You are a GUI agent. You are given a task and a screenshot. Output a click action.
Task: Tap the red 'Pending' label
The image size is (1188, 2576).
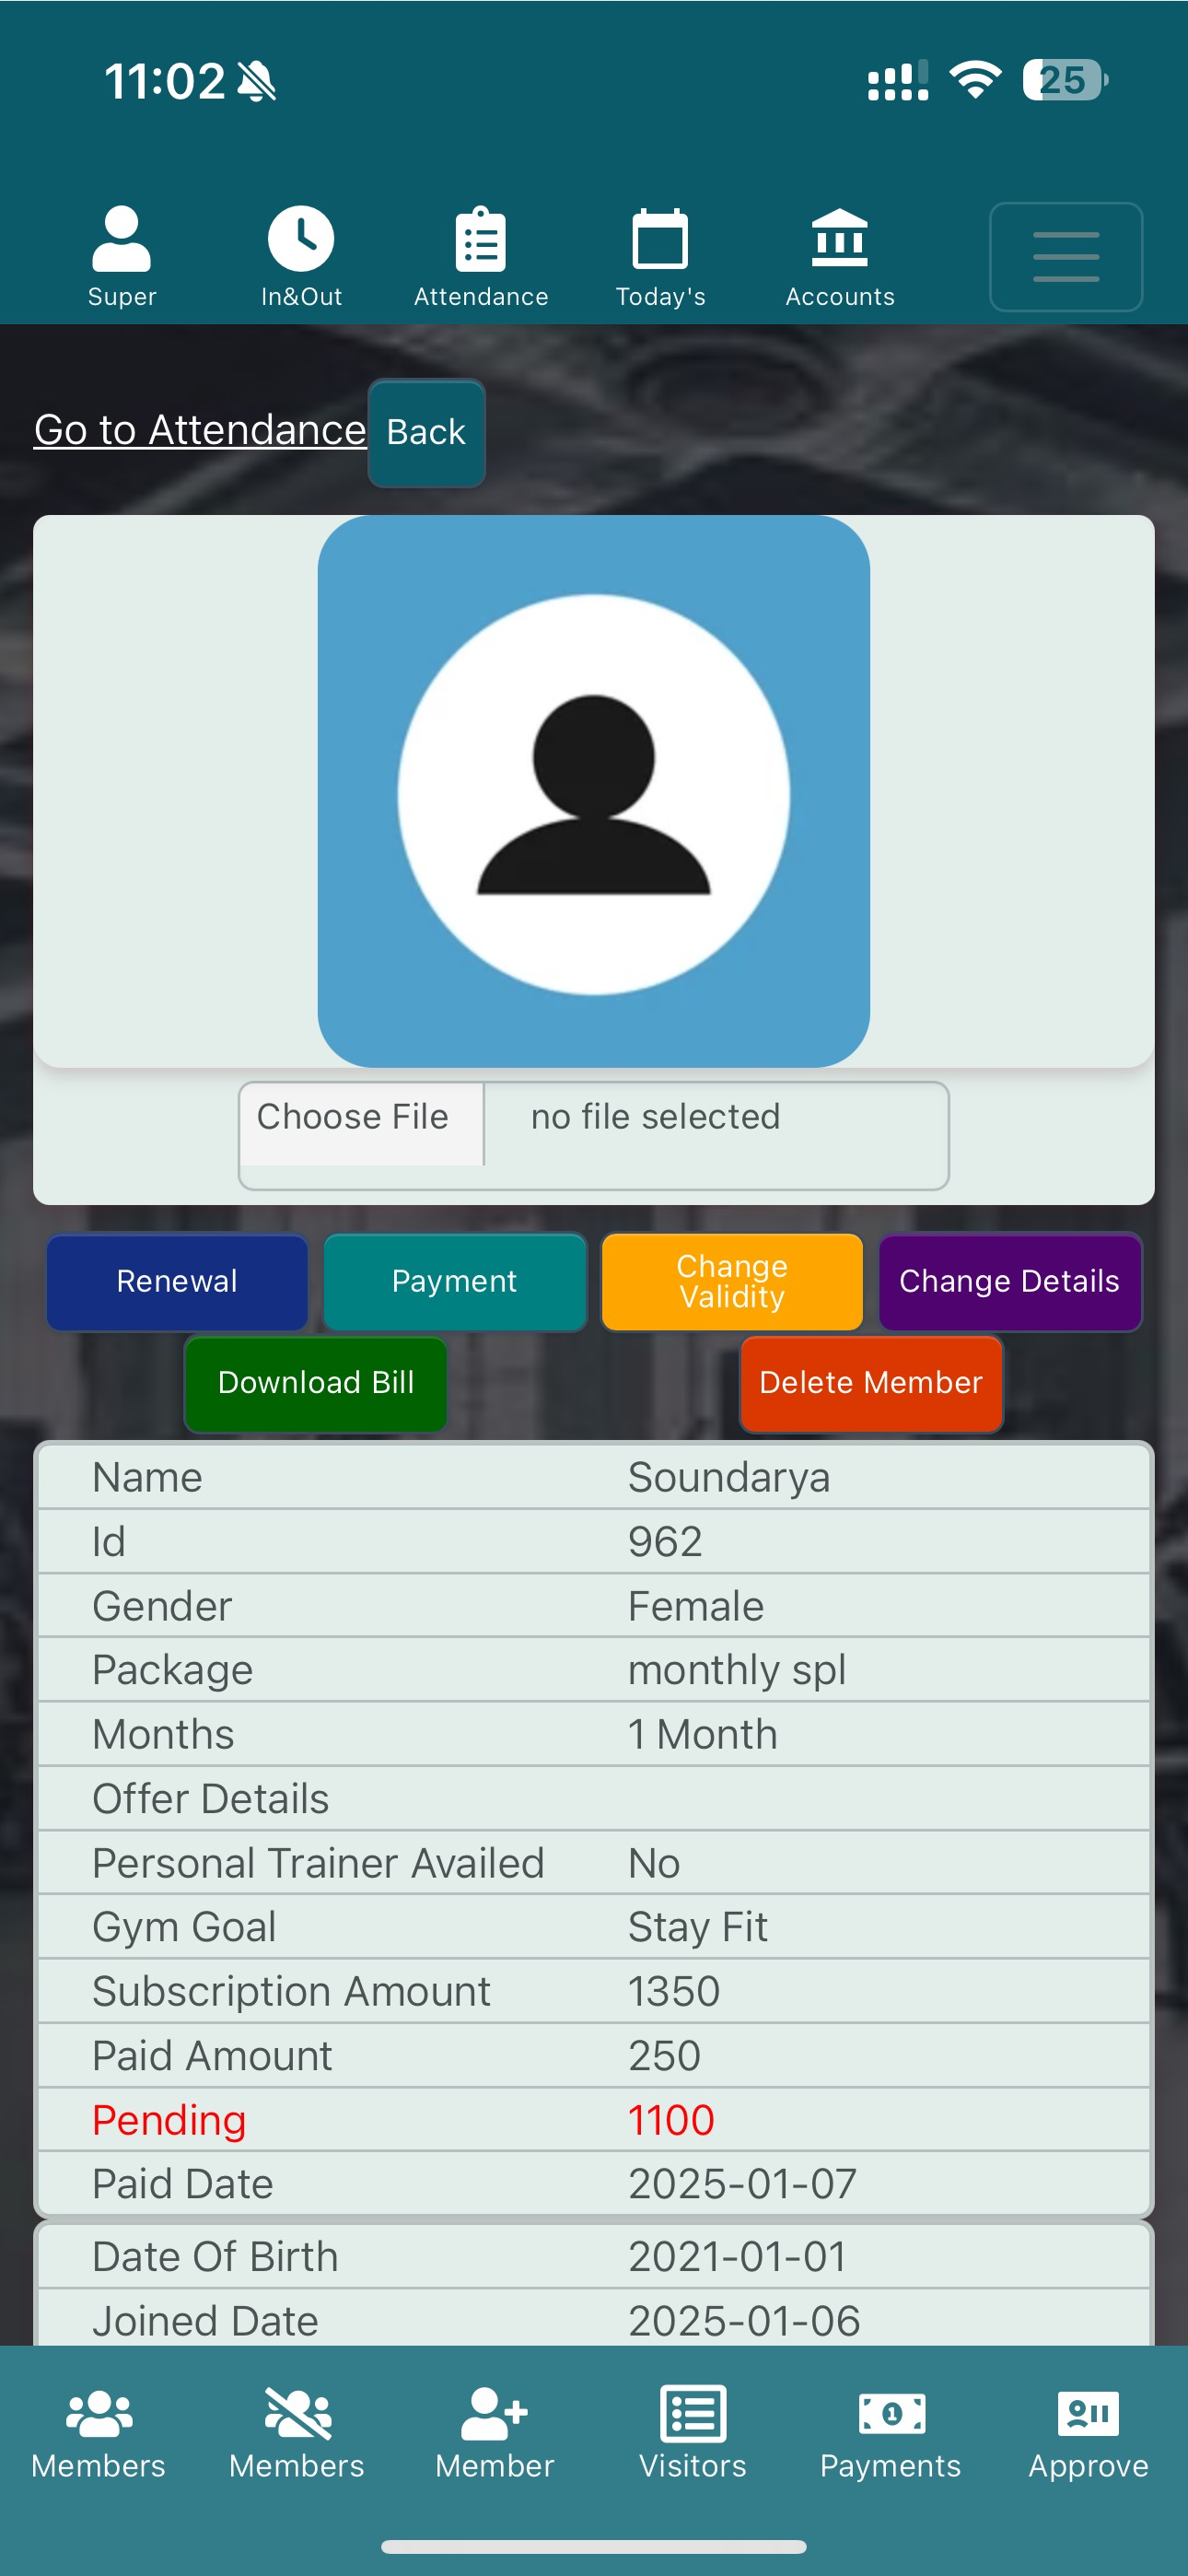[x=169, y=2120]
